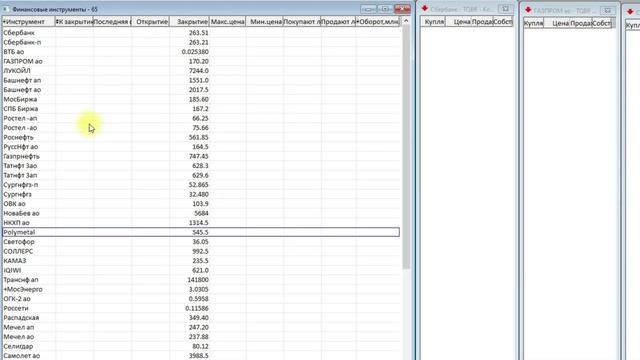This screenshot has width=640, height=360.
Task: Select the Светофор row
Action: [x=201, y=242]
